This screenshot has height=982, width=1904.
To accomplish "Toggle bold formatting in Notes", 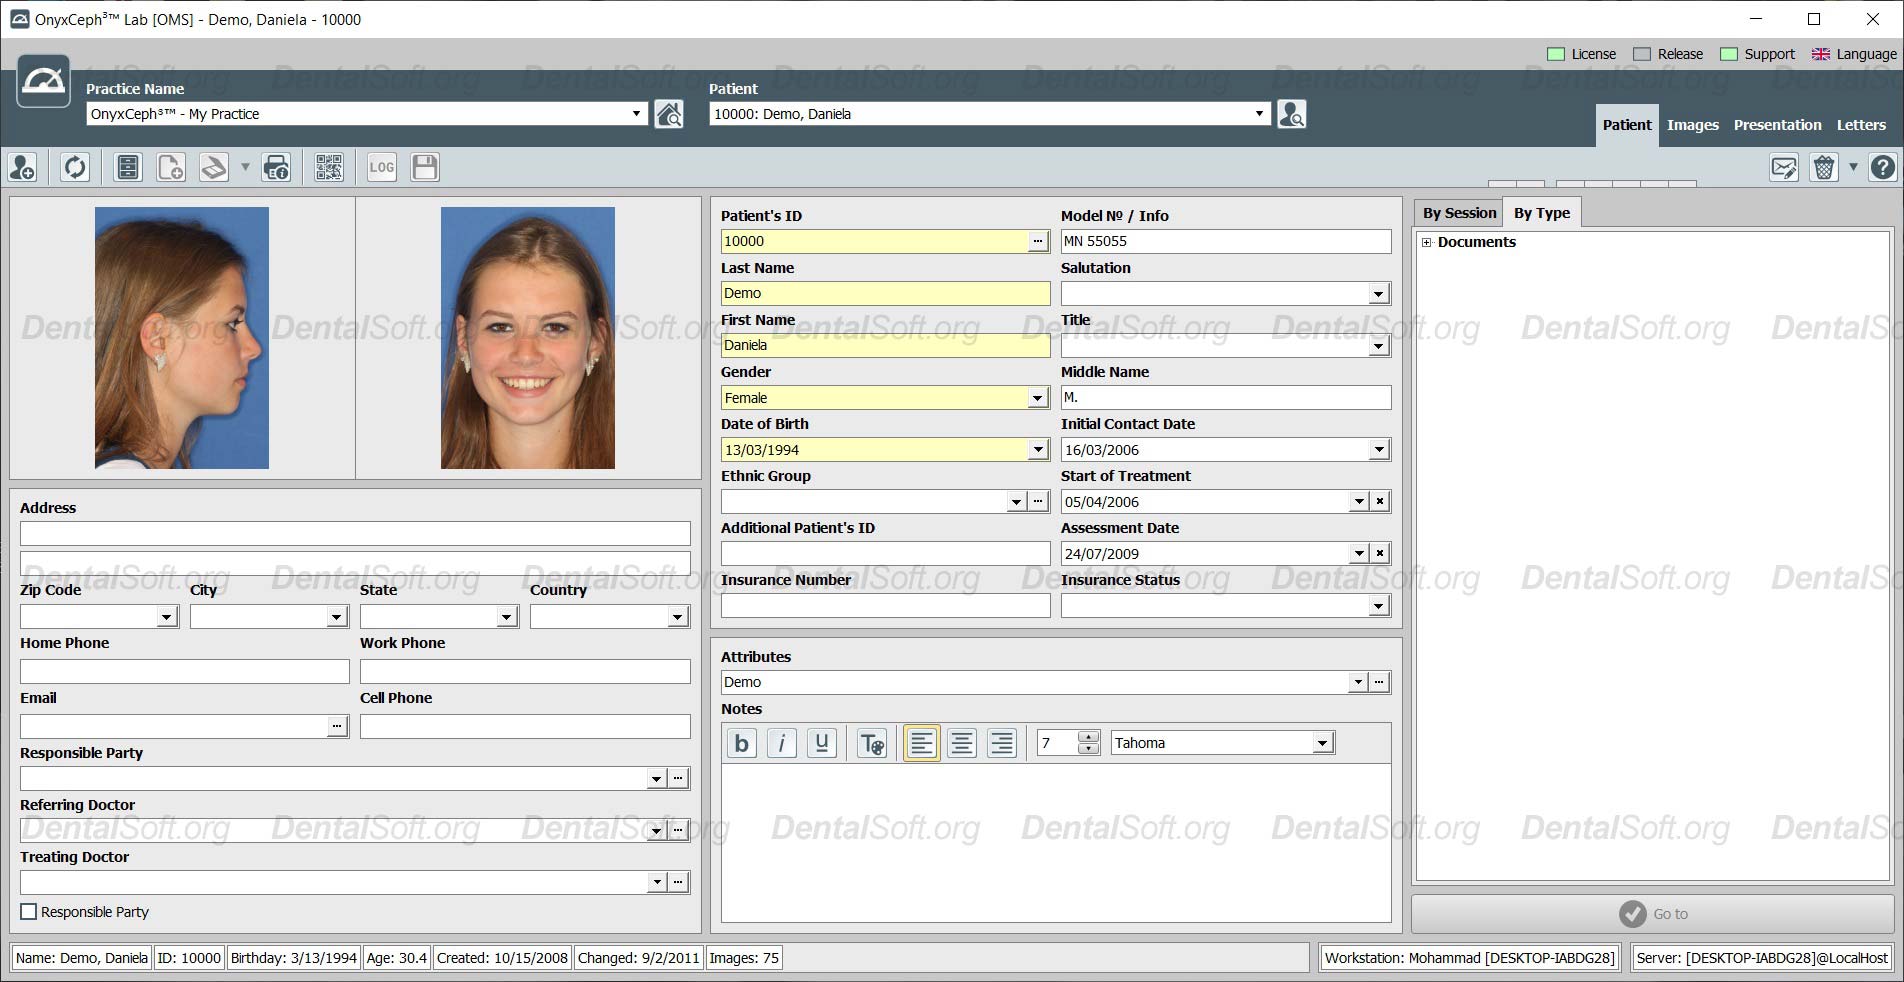I will click(x=741, y=743).
